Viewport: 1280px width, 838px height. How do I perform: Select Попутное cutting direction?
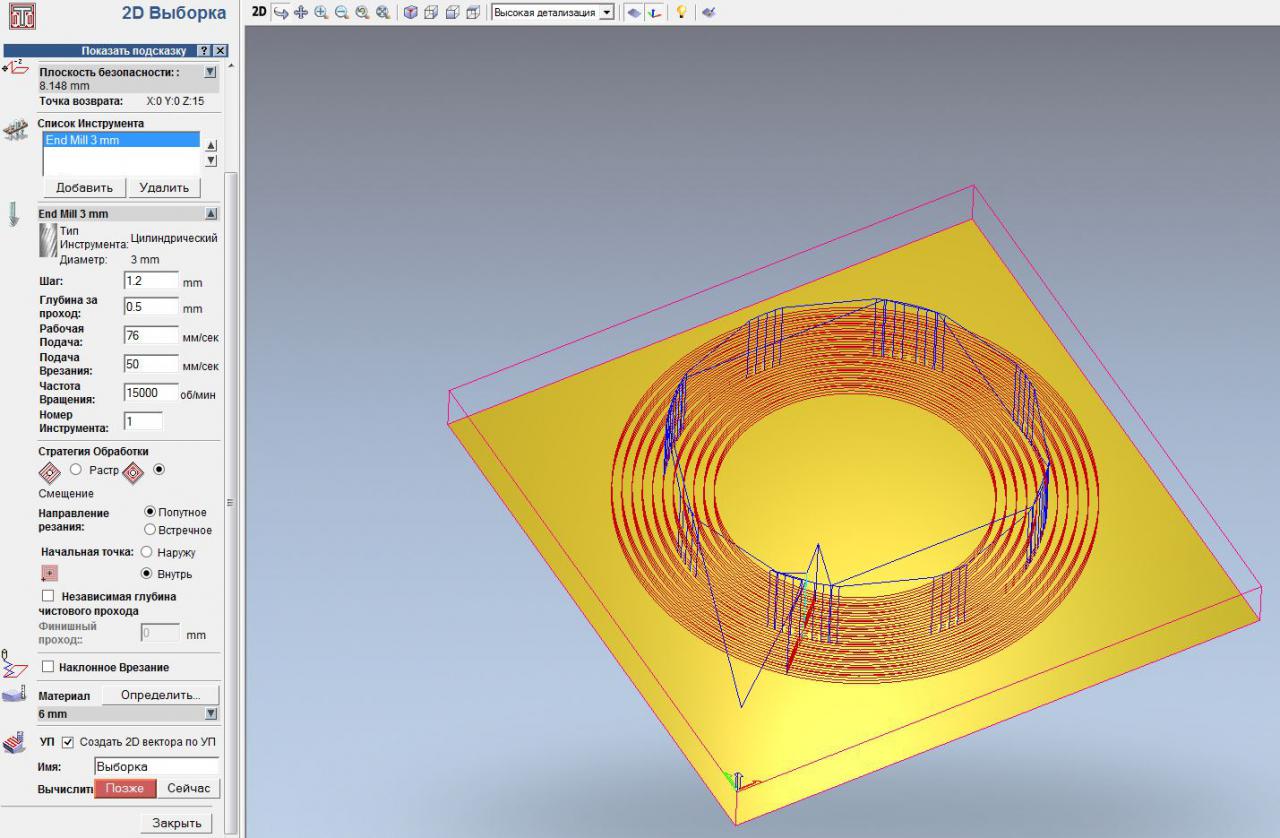click(x=151, y=512)
